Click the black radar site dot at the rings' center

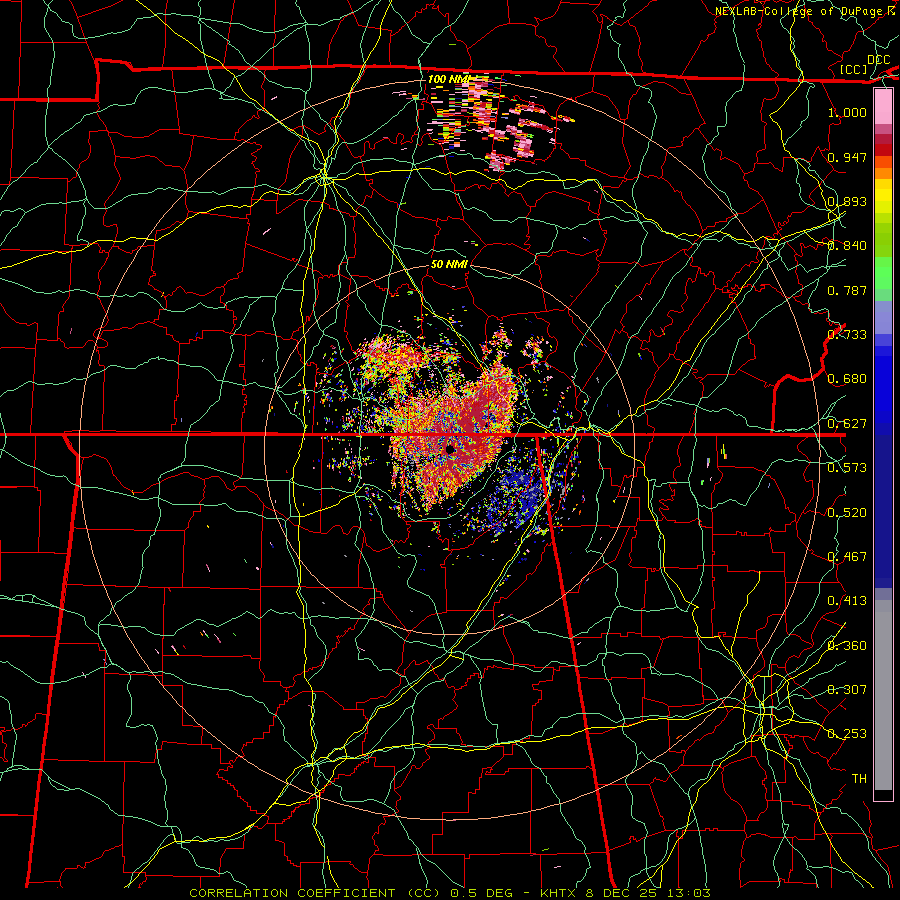[451, 449]
